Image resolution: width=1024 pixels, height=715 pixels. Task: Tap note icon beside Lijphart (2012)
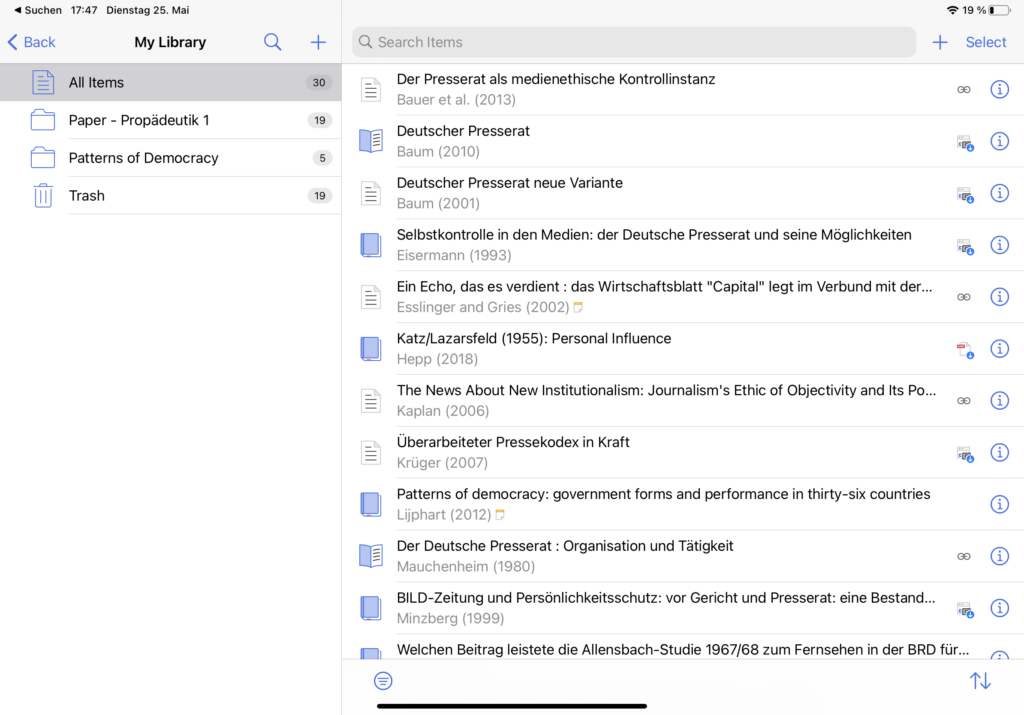[500, 515]
